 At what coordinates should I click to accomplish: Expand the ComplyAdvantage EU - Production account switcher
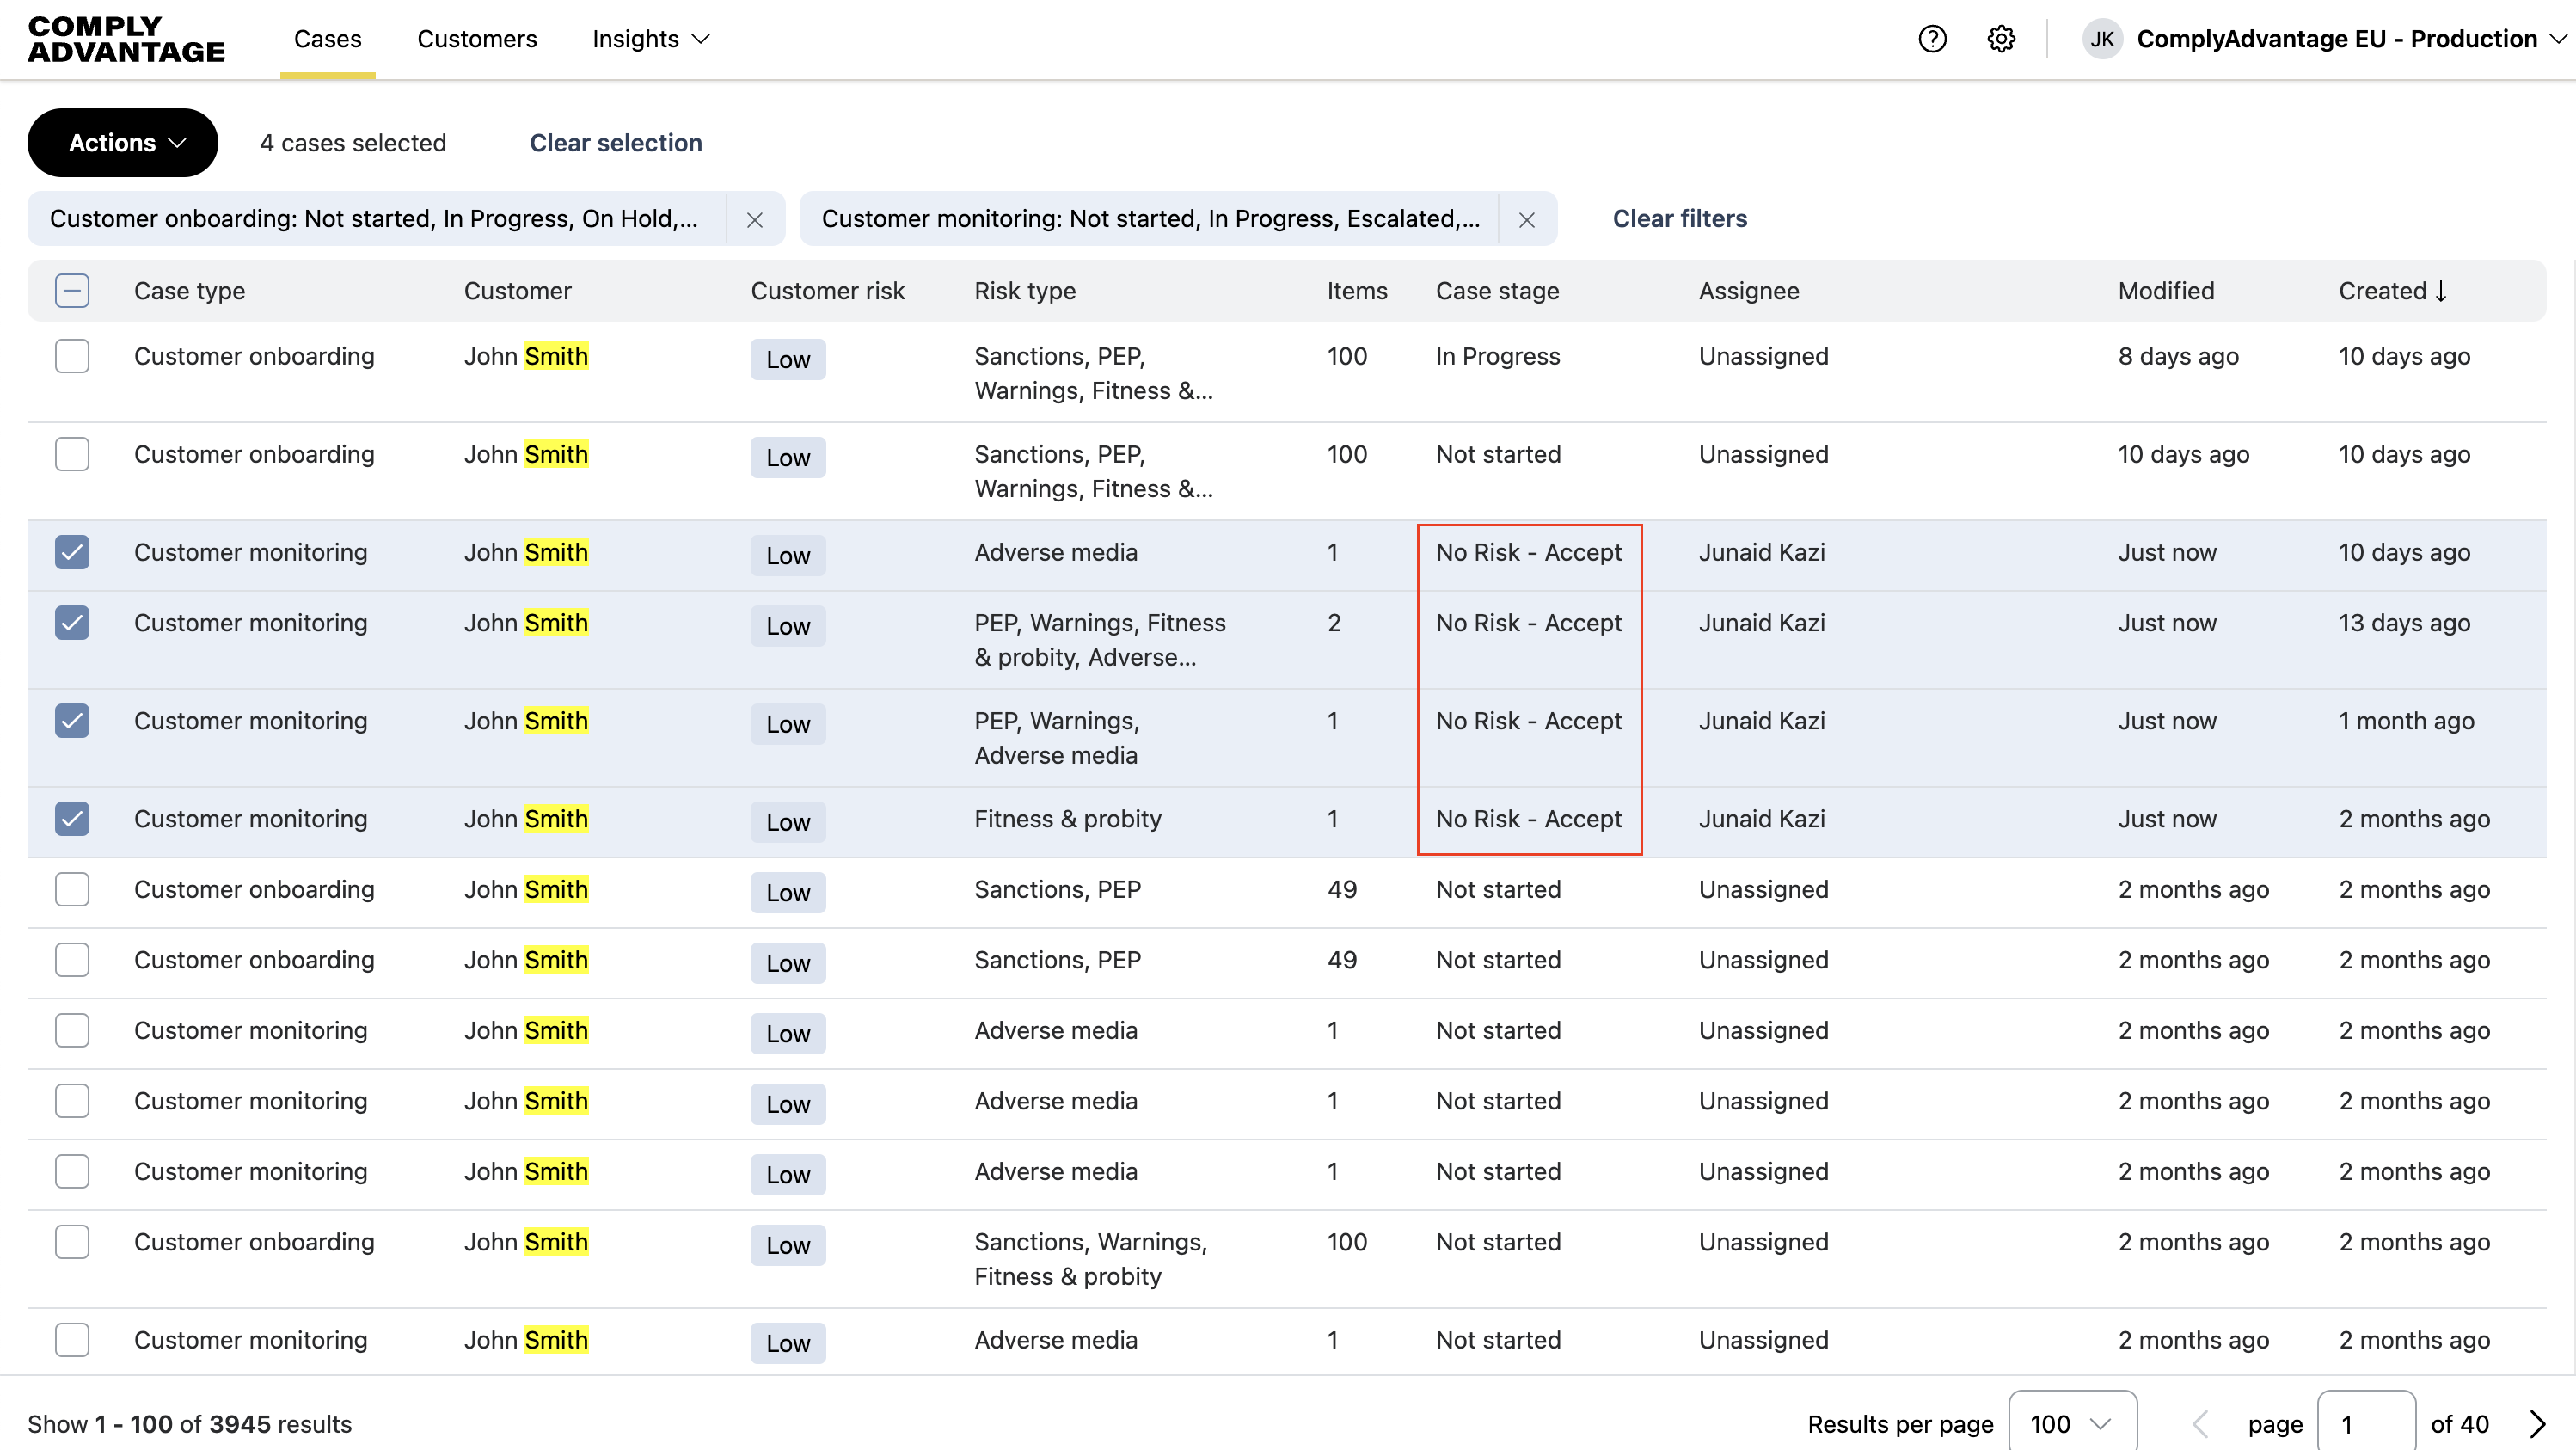tap(2337, 39)
